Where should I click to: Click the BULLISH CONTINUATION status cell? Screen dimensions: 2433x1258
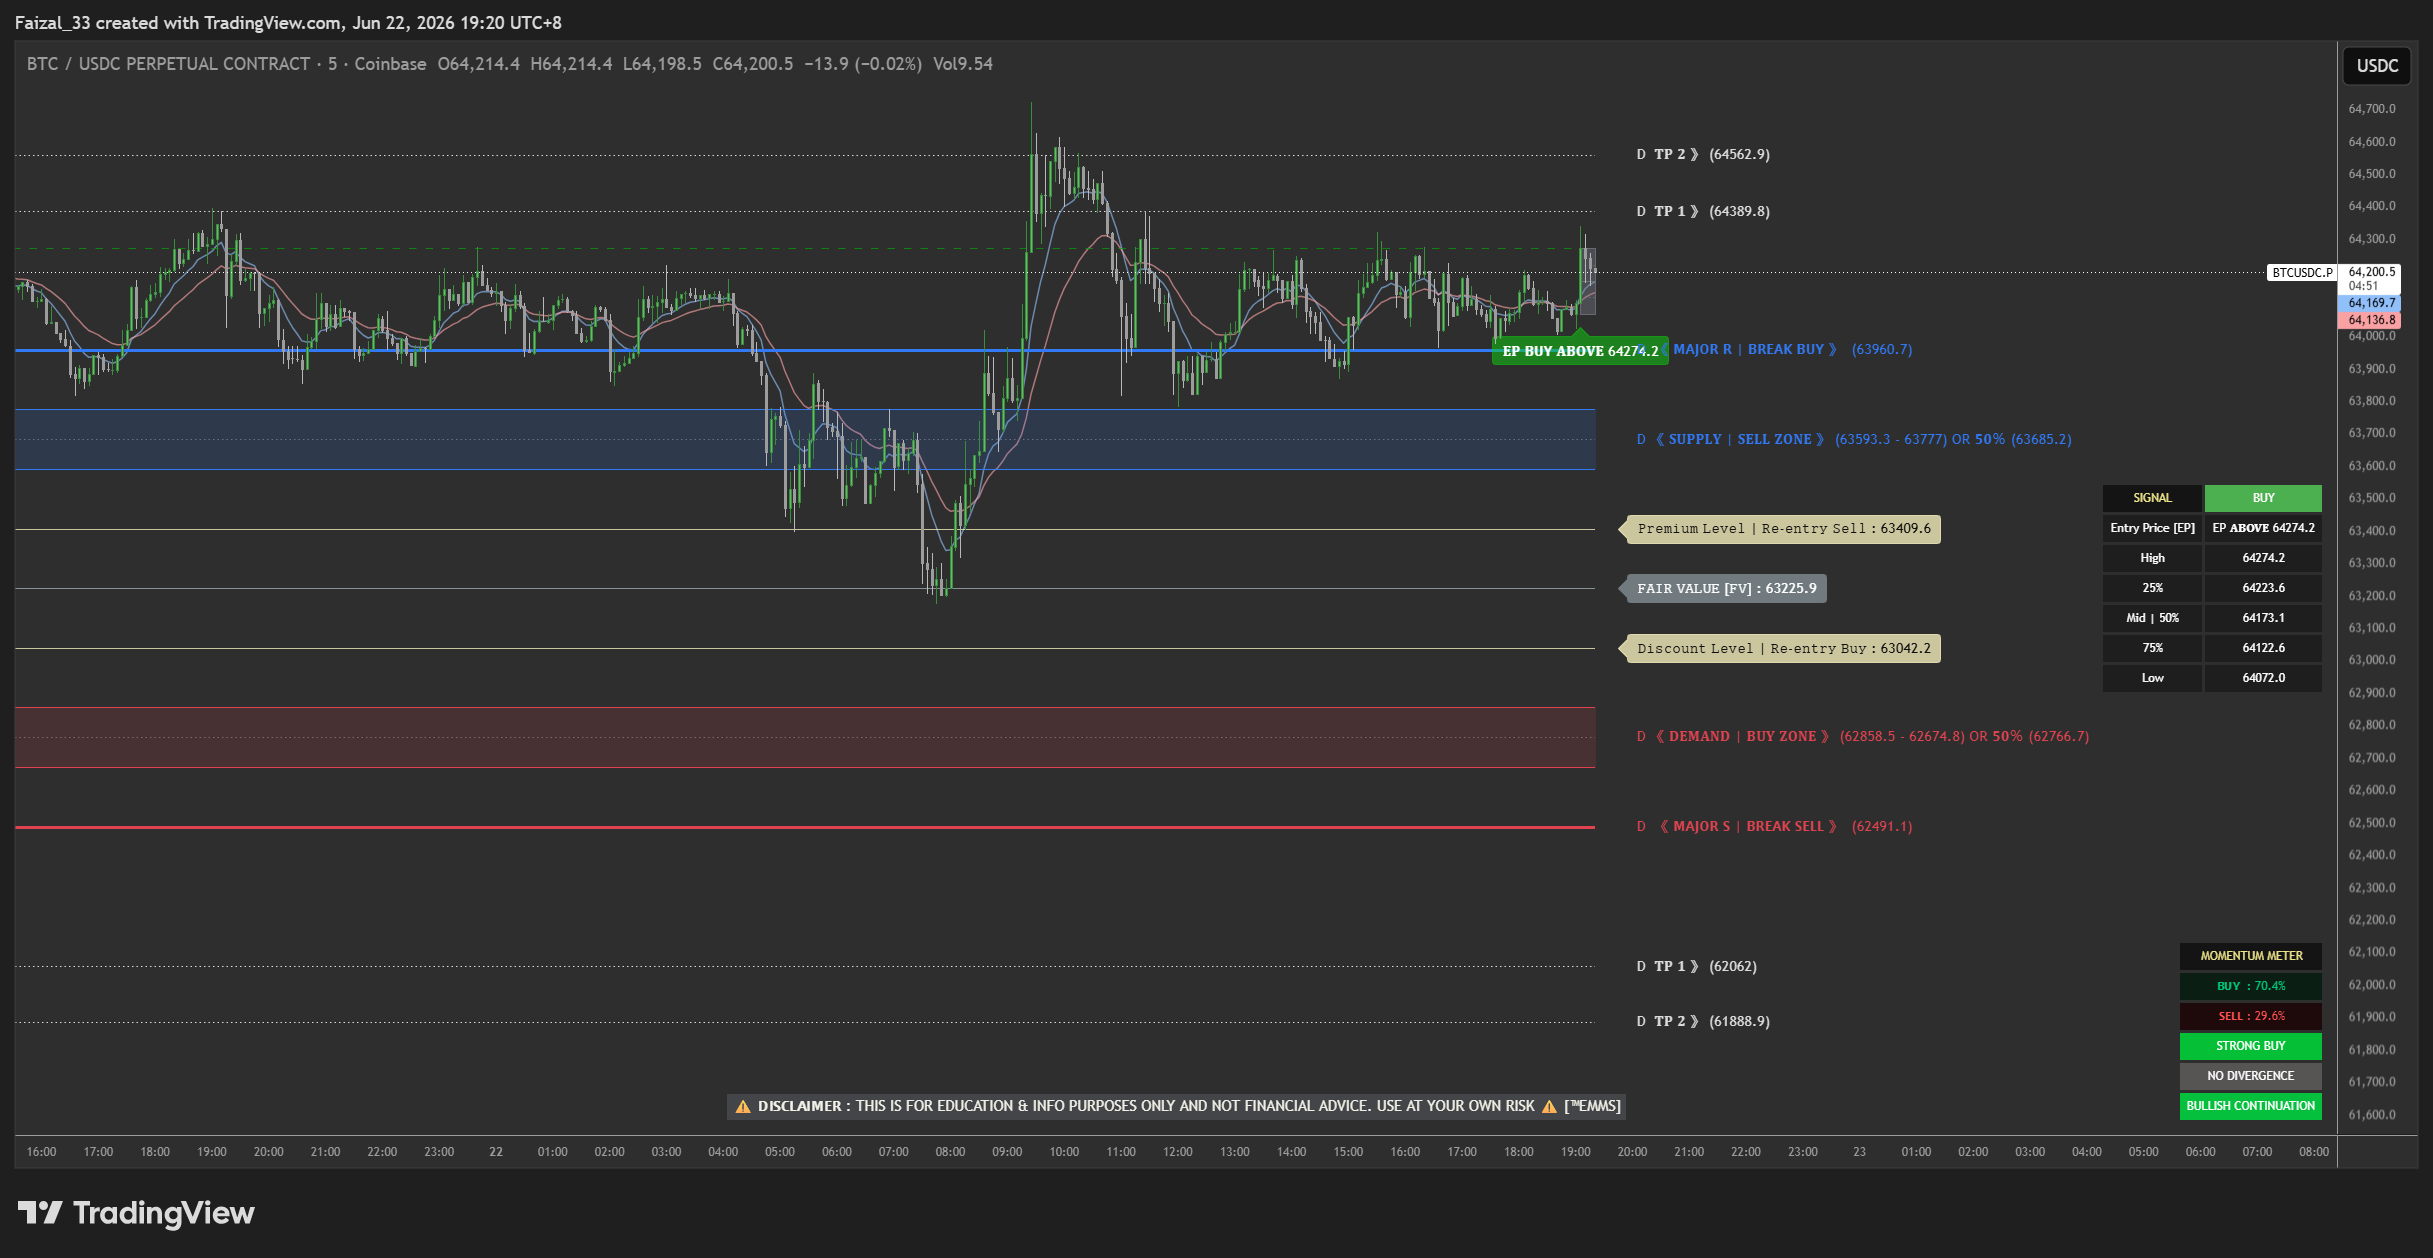2251,1106
